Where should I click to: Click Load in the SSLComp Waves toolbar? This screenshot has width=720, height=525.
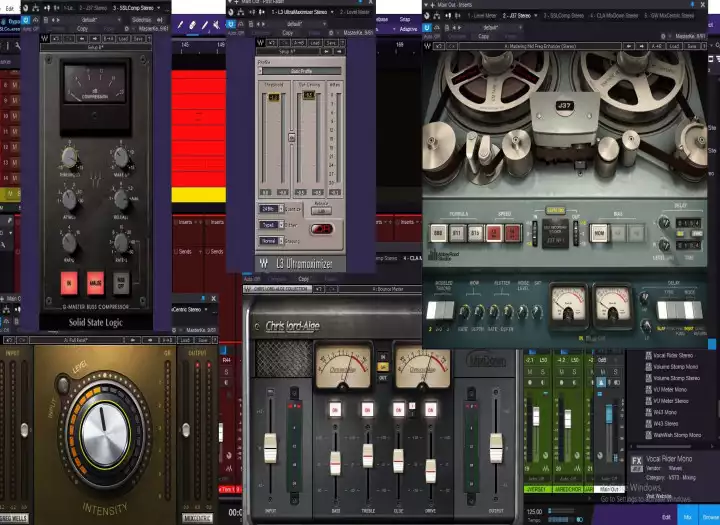123,39
